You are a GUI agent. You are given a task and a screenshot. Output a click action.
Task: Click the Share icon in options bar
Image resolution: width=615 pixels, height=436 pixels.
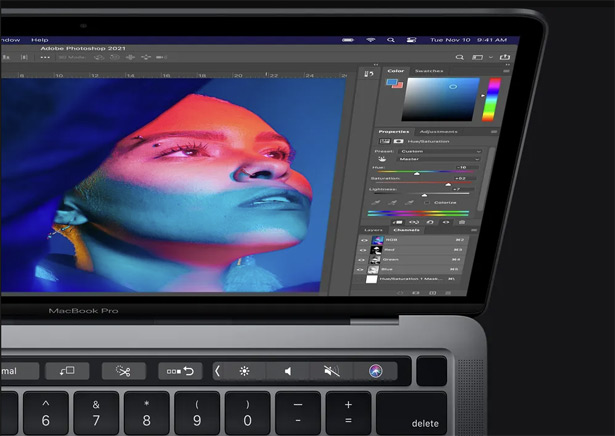pyautogui.click(x=505, y=57)
